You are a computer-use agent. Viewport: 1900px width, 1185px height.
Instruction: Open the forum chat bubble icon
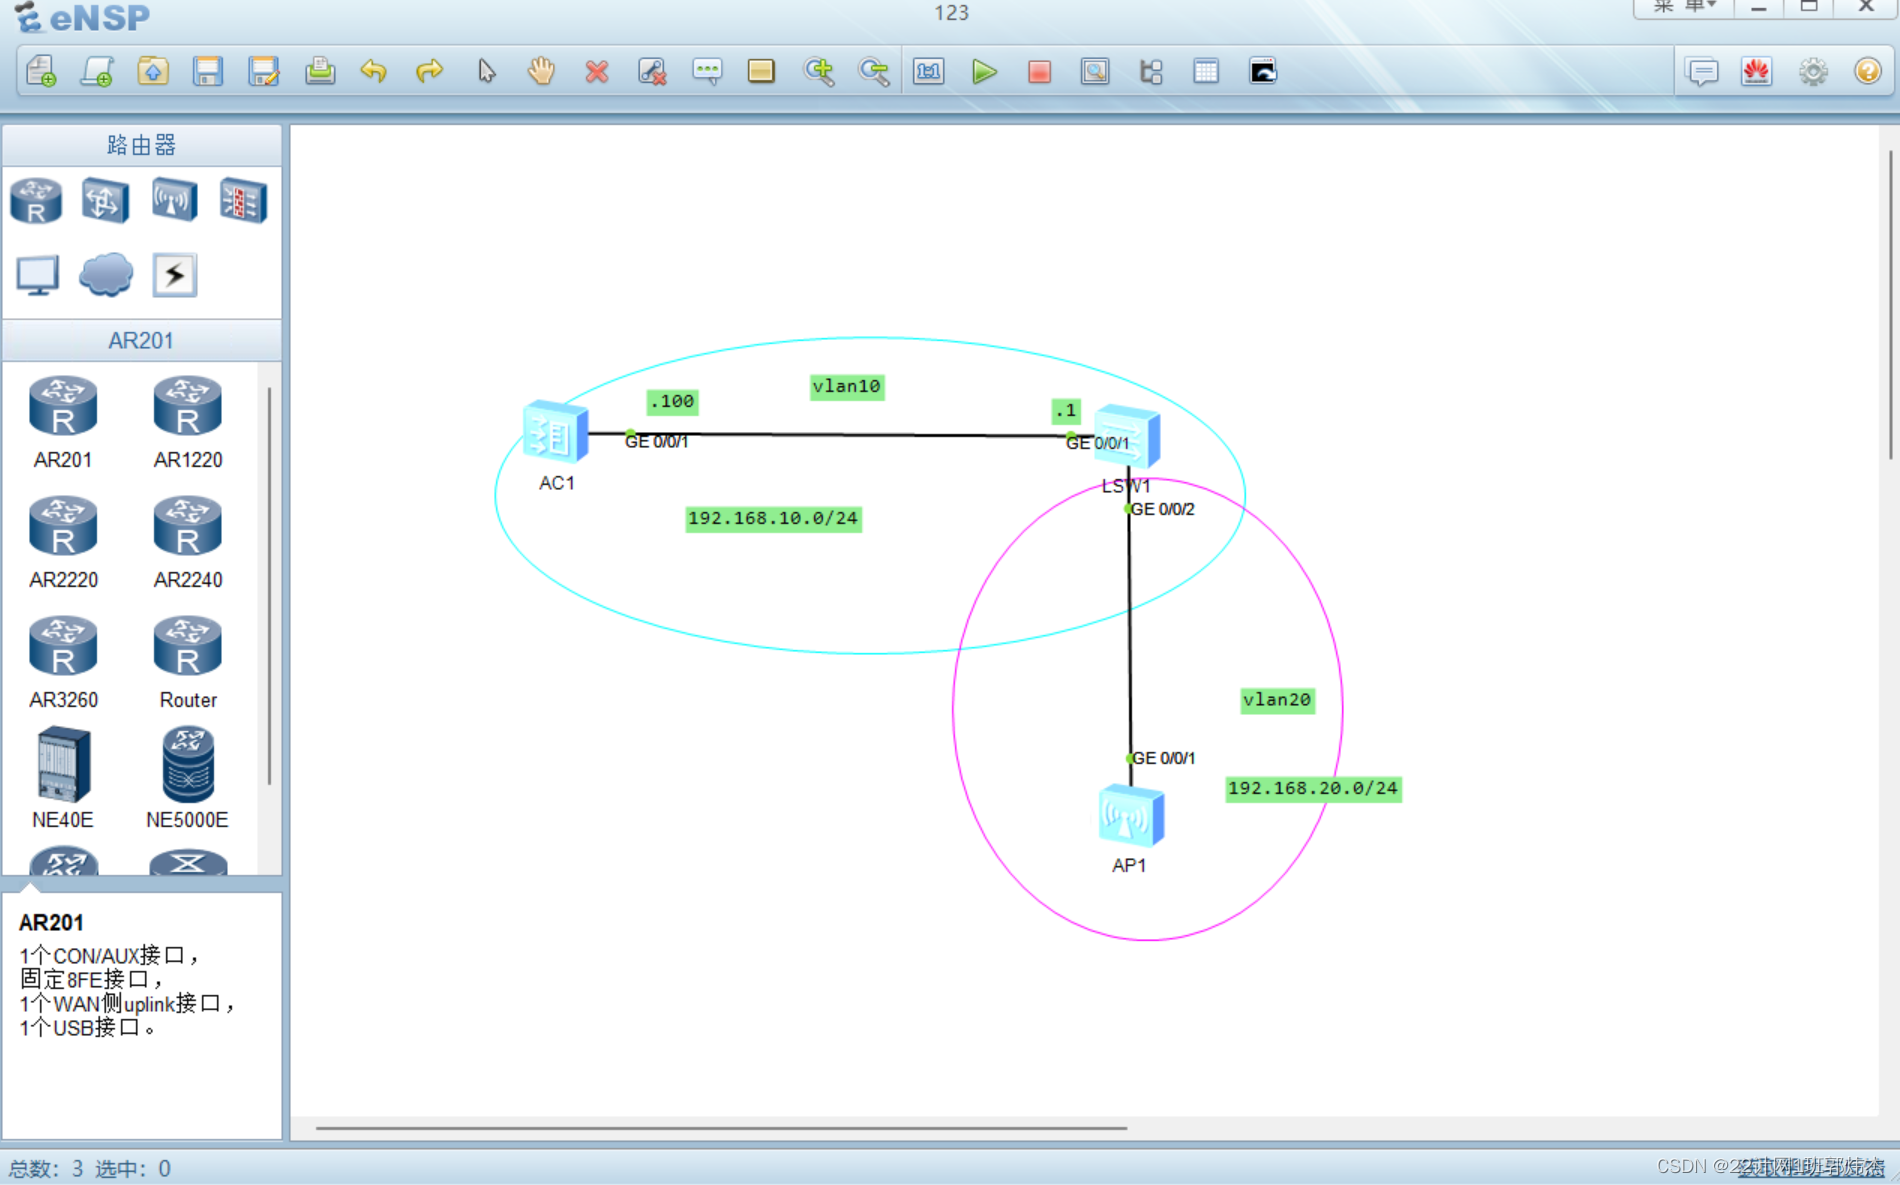pyautogui.click(x=1702, y=72)
